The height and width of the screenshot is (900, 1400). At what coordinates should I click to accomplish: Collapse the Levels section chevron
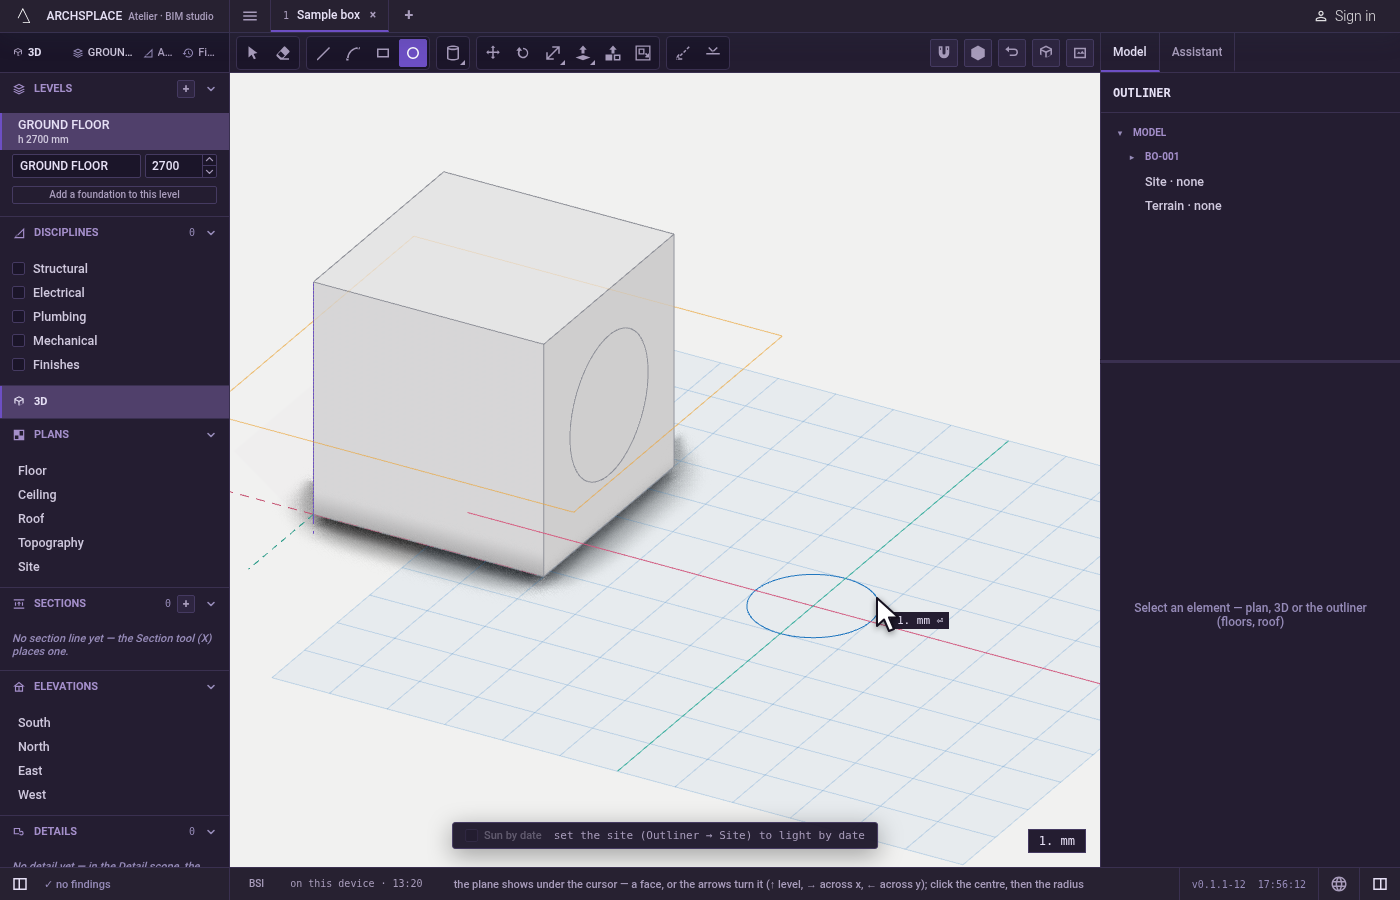(211, 89)
